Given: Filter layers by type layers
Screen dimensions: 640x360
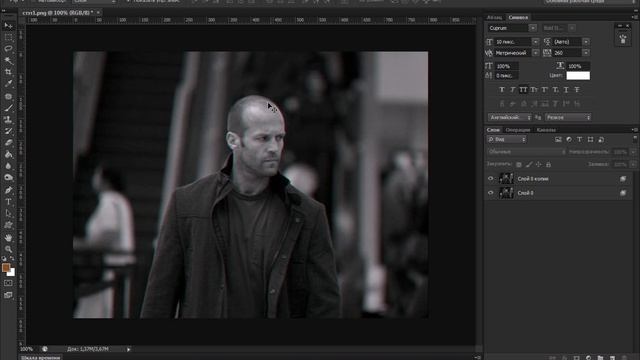Looking at the screenshot, I should coord(580,140).
